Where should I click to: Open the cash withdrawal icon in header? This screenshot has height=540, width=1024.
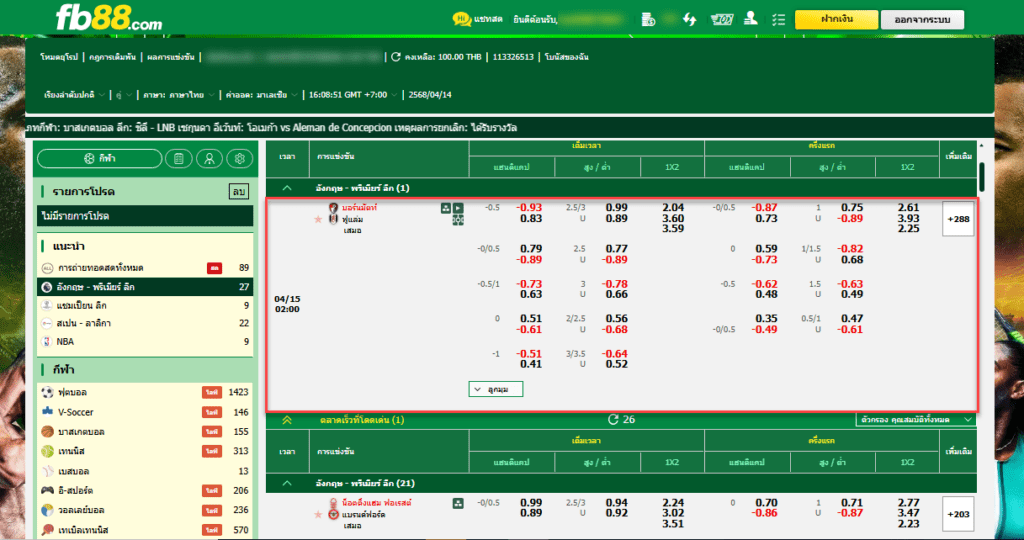(x=722, y=20)
